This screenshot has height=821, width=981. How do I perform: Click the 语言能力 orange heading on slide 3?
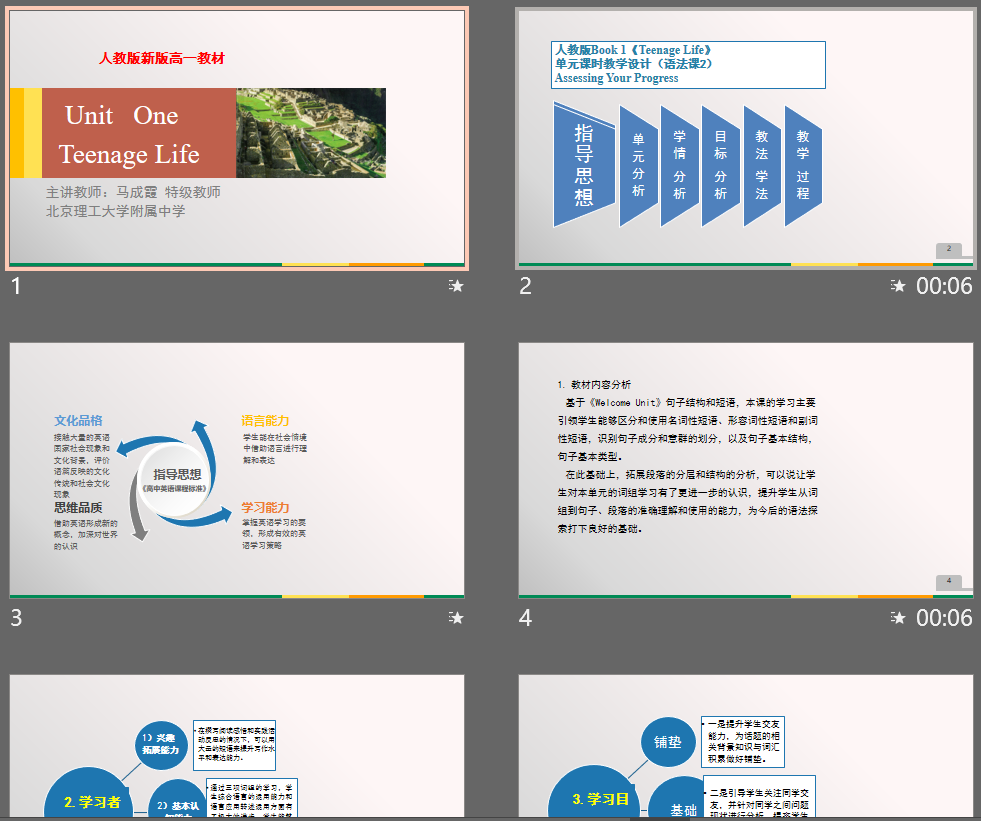(x=265, y=421)
